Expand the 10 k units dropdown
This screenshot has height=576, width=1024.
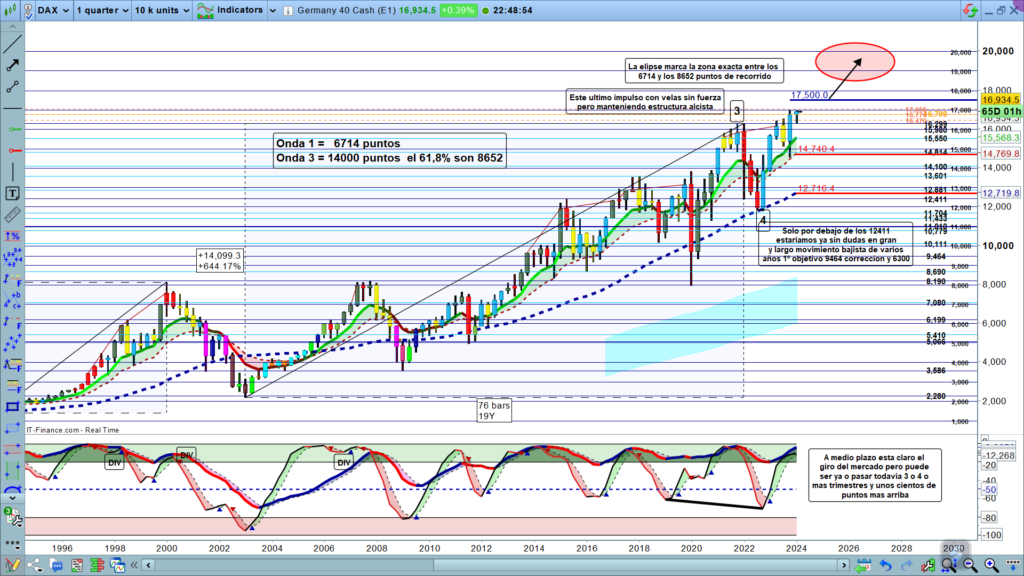pos(161,11)
